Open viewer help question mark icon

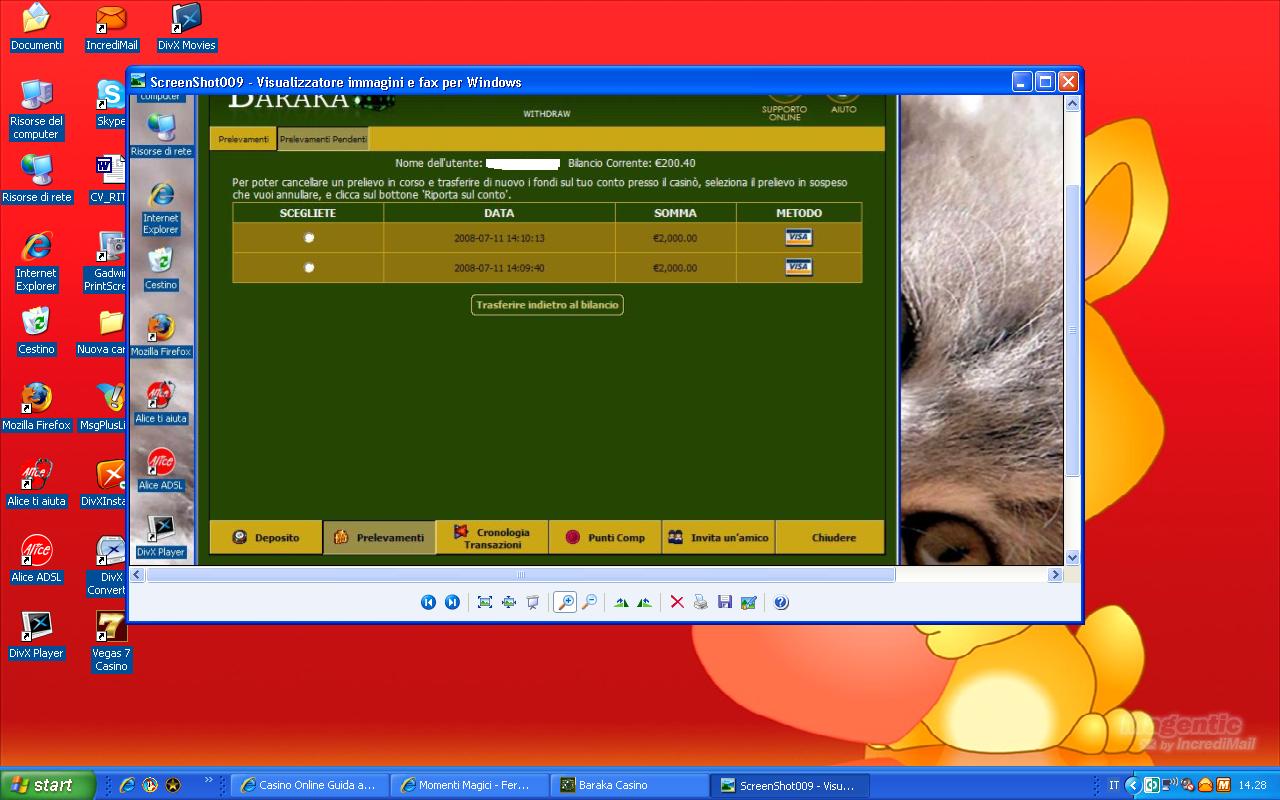(x=781, y=602)
